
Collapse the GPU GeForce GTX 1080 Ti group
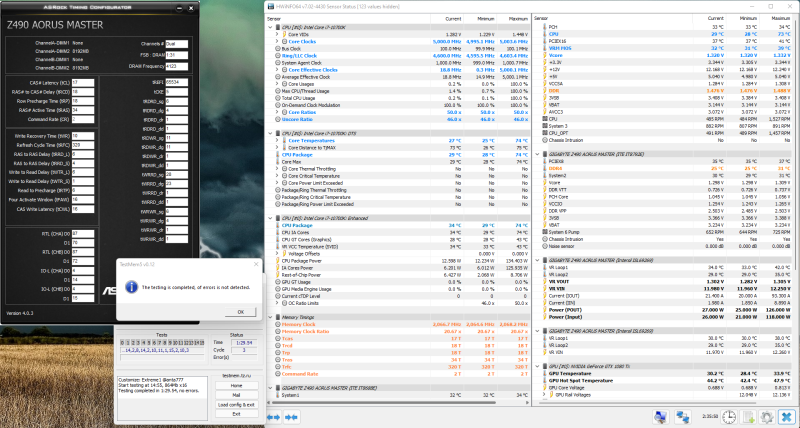coord(537,366)
